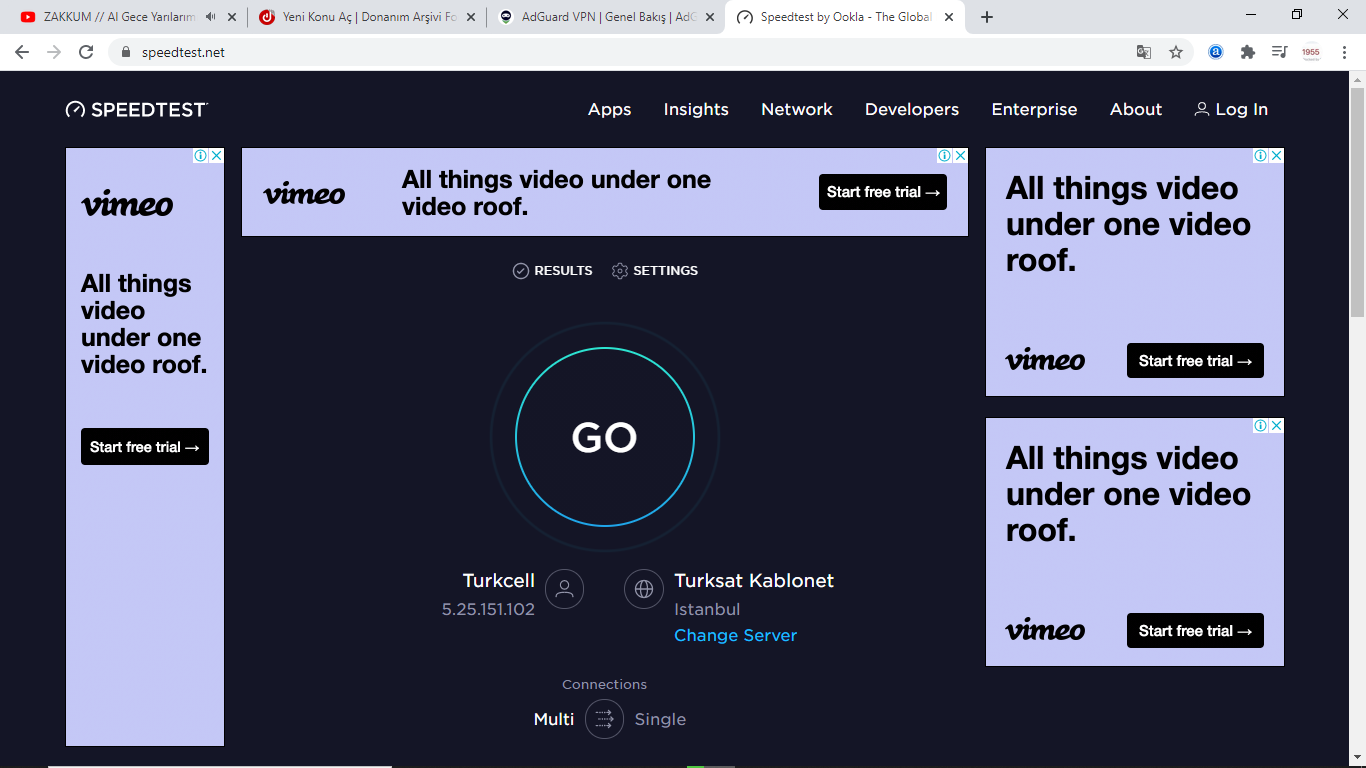The width and height of the screenshot is (1366, 768).
Task: Open AdChoices info on top banner ad
Action: (945, 156)
